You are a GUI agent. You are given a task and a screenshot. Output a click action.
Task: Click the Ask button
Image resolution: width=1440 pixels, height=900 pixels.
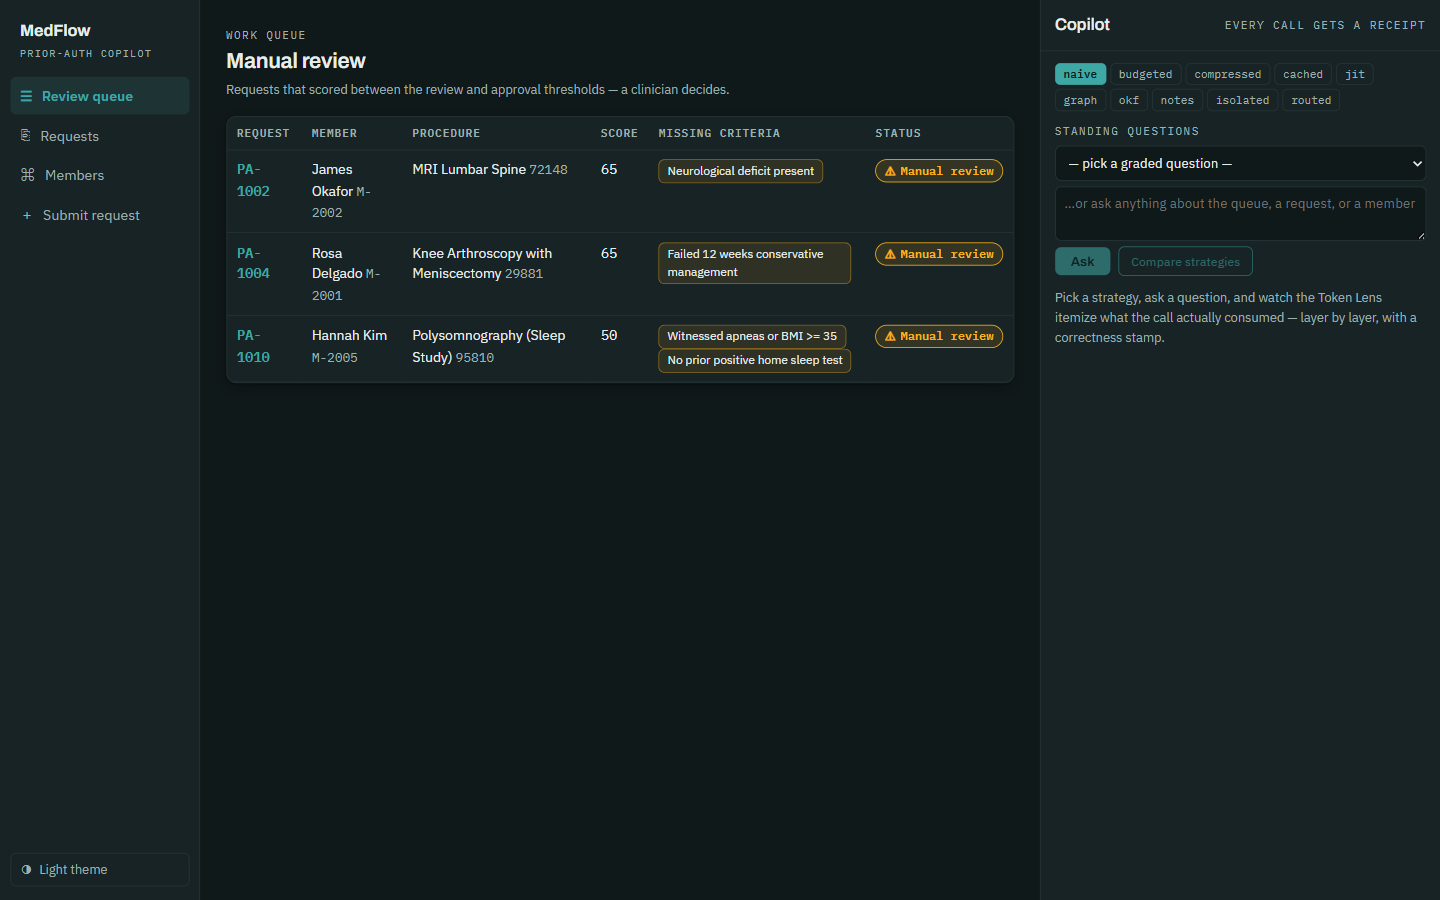pos(1082,261)
